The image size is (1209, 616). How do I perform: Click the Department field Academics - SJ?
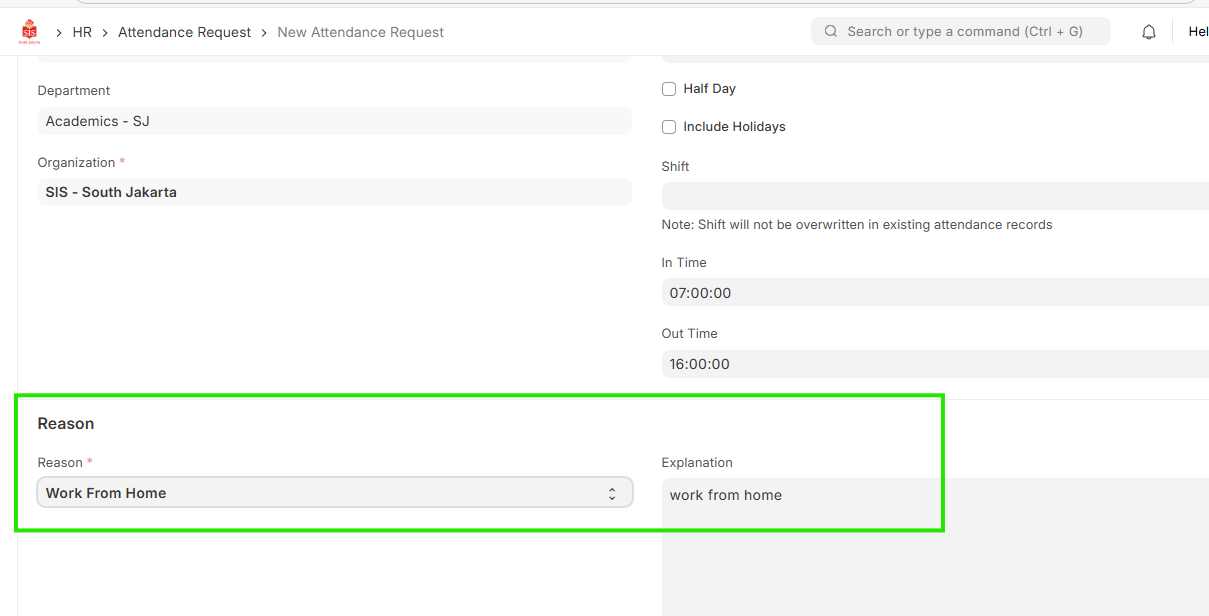tap(334, 121)
